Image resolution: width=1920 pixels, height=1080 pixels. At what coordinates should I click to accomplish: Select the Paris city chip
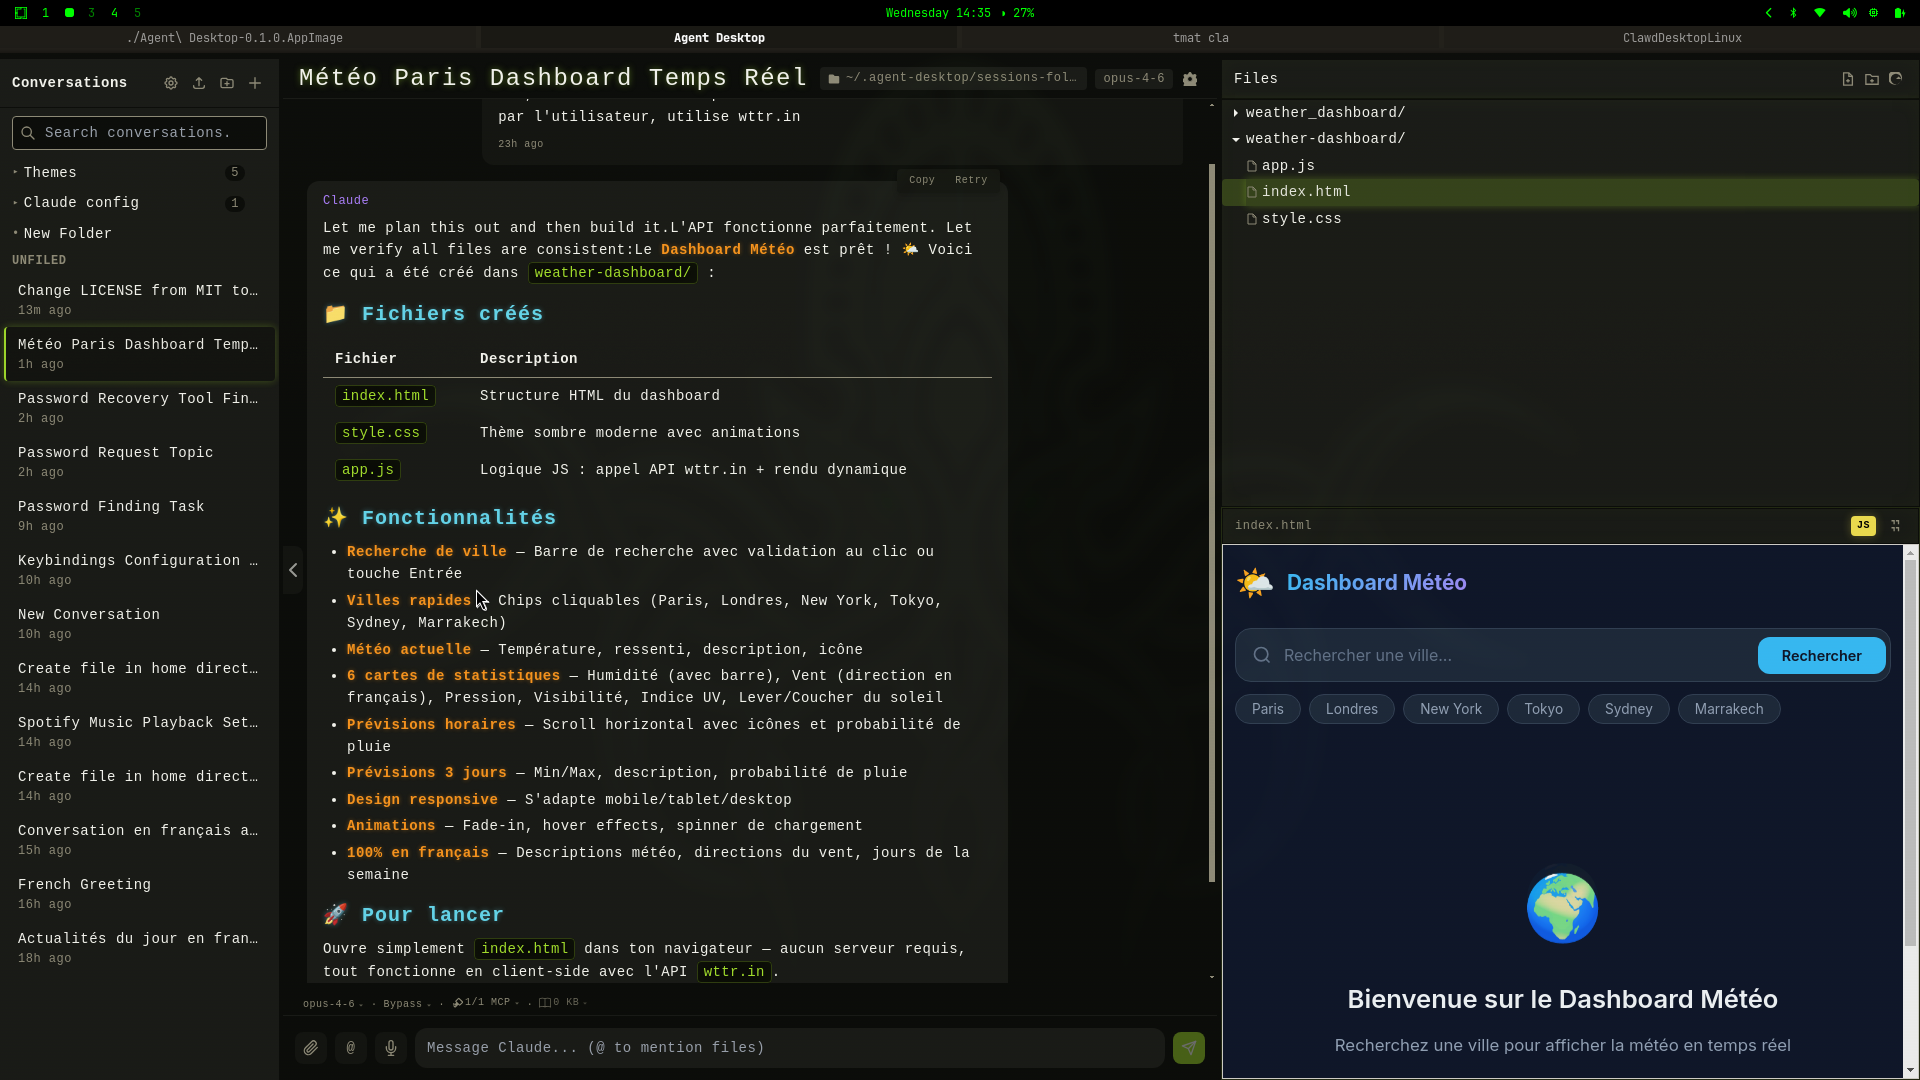[1267, 709]
